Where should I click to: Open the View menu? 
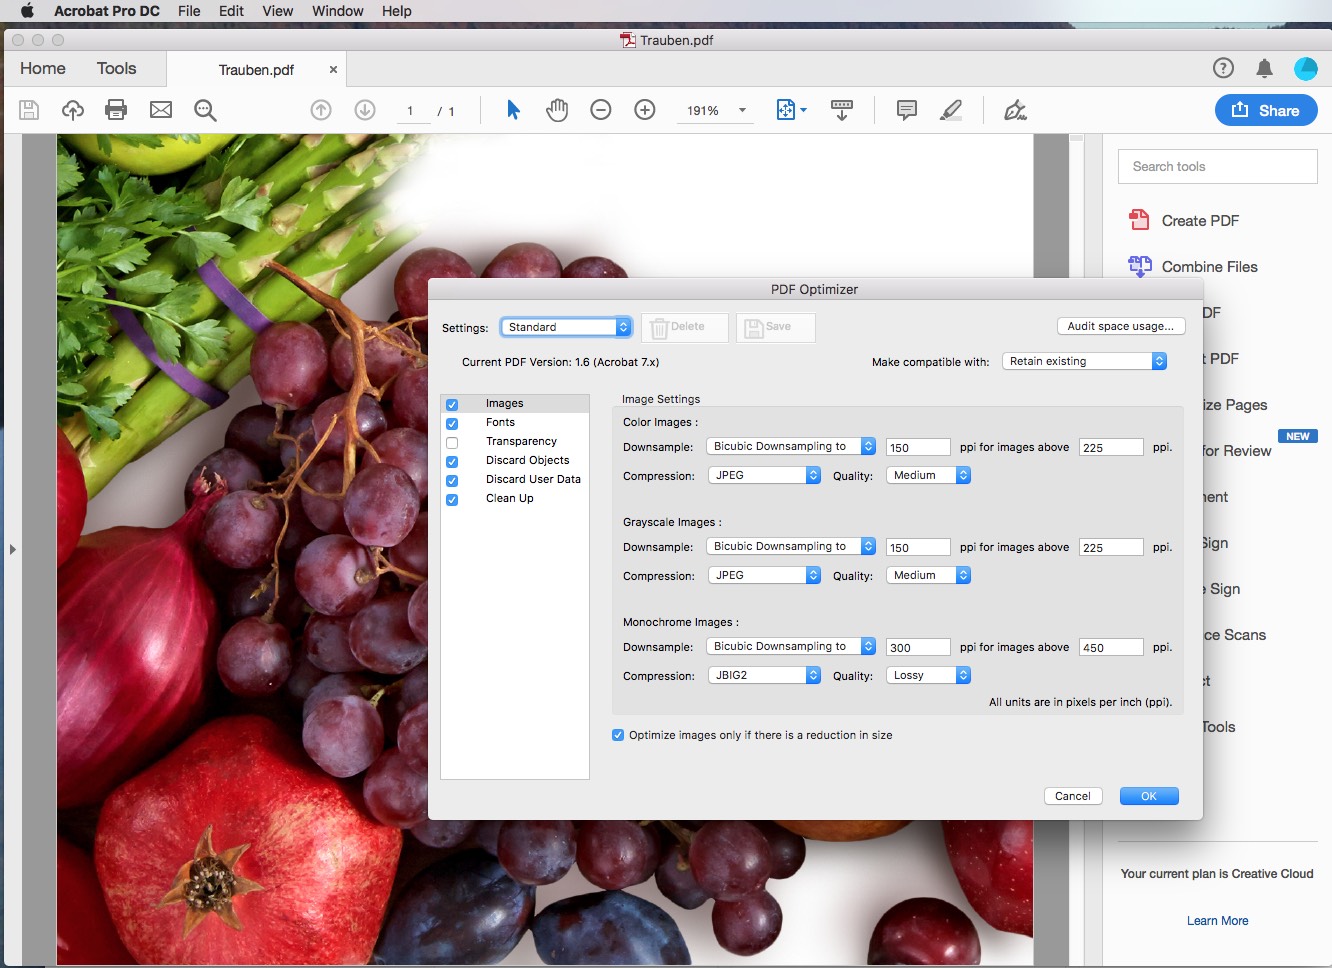(x=278, y=11)
